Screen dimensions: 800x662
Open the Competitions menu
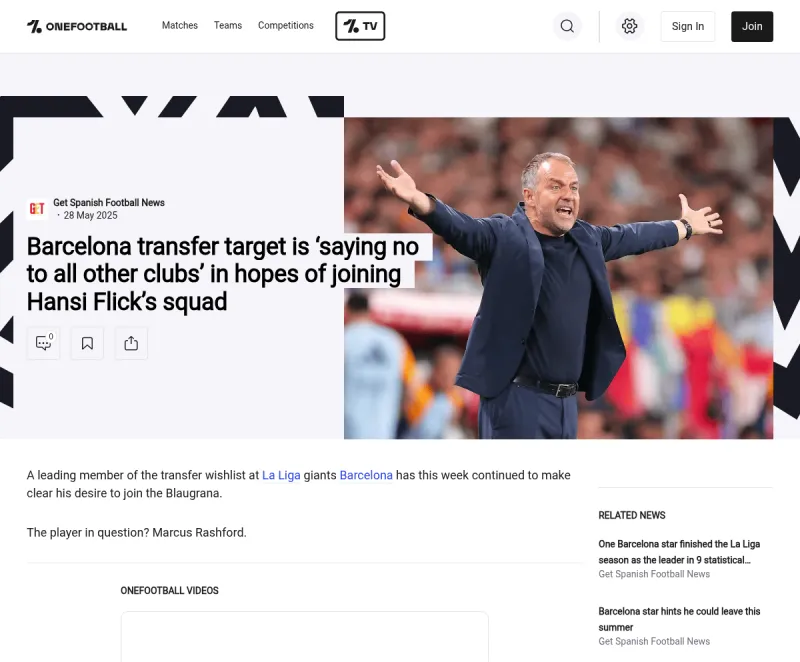pyautogui.click(x=286, y=26)
